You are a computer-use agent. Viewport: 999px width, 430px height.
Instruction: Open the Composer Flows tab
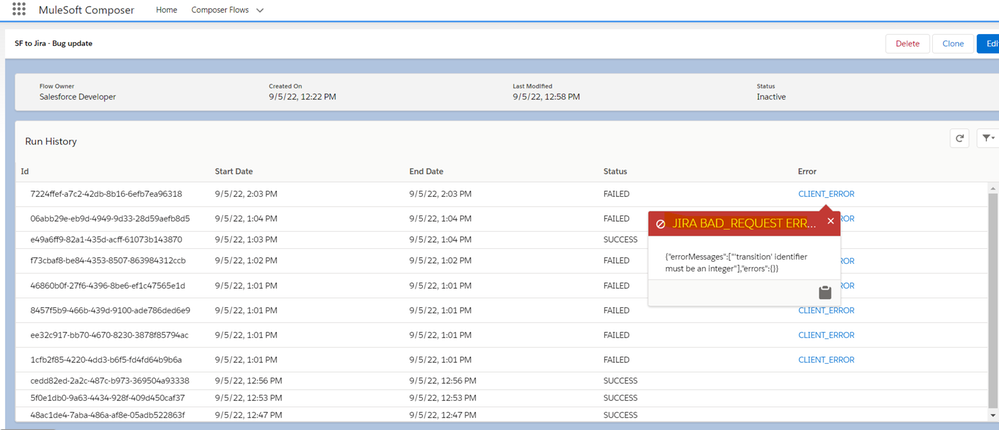(x=220, y=10)
